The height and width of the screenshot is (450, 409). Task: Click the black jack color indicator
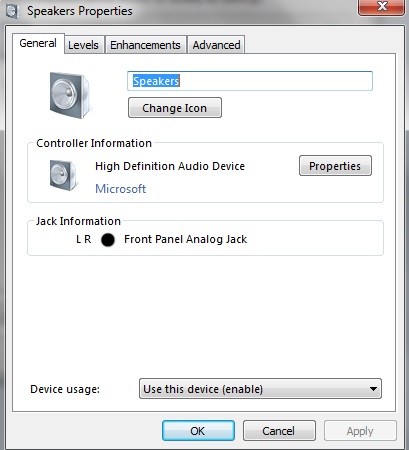(108, 240)
